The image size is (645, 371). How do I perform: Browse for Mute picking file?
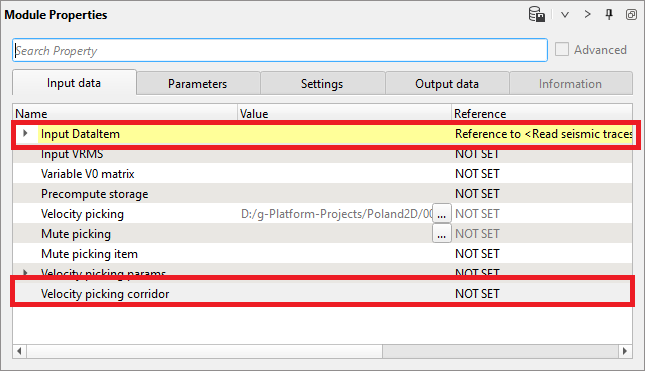pyautogui.click(x=441, y=234)
